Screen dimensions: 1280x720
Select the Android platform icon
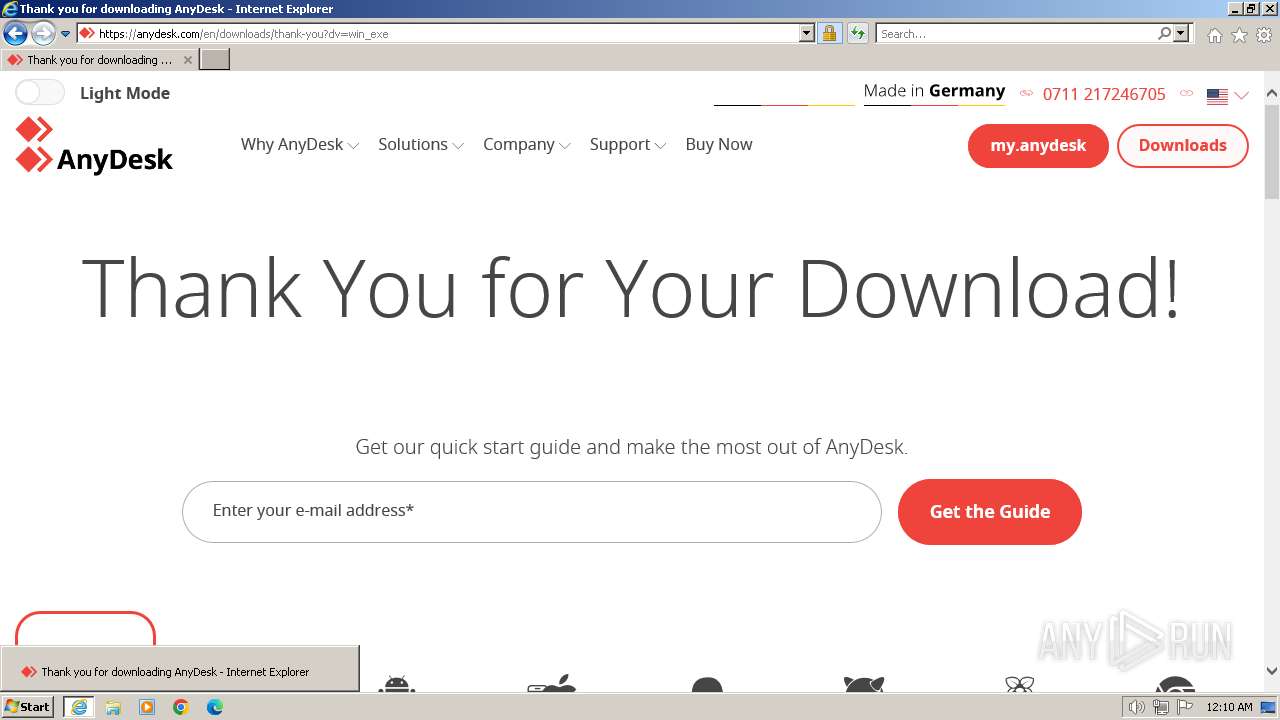point(397,684)
